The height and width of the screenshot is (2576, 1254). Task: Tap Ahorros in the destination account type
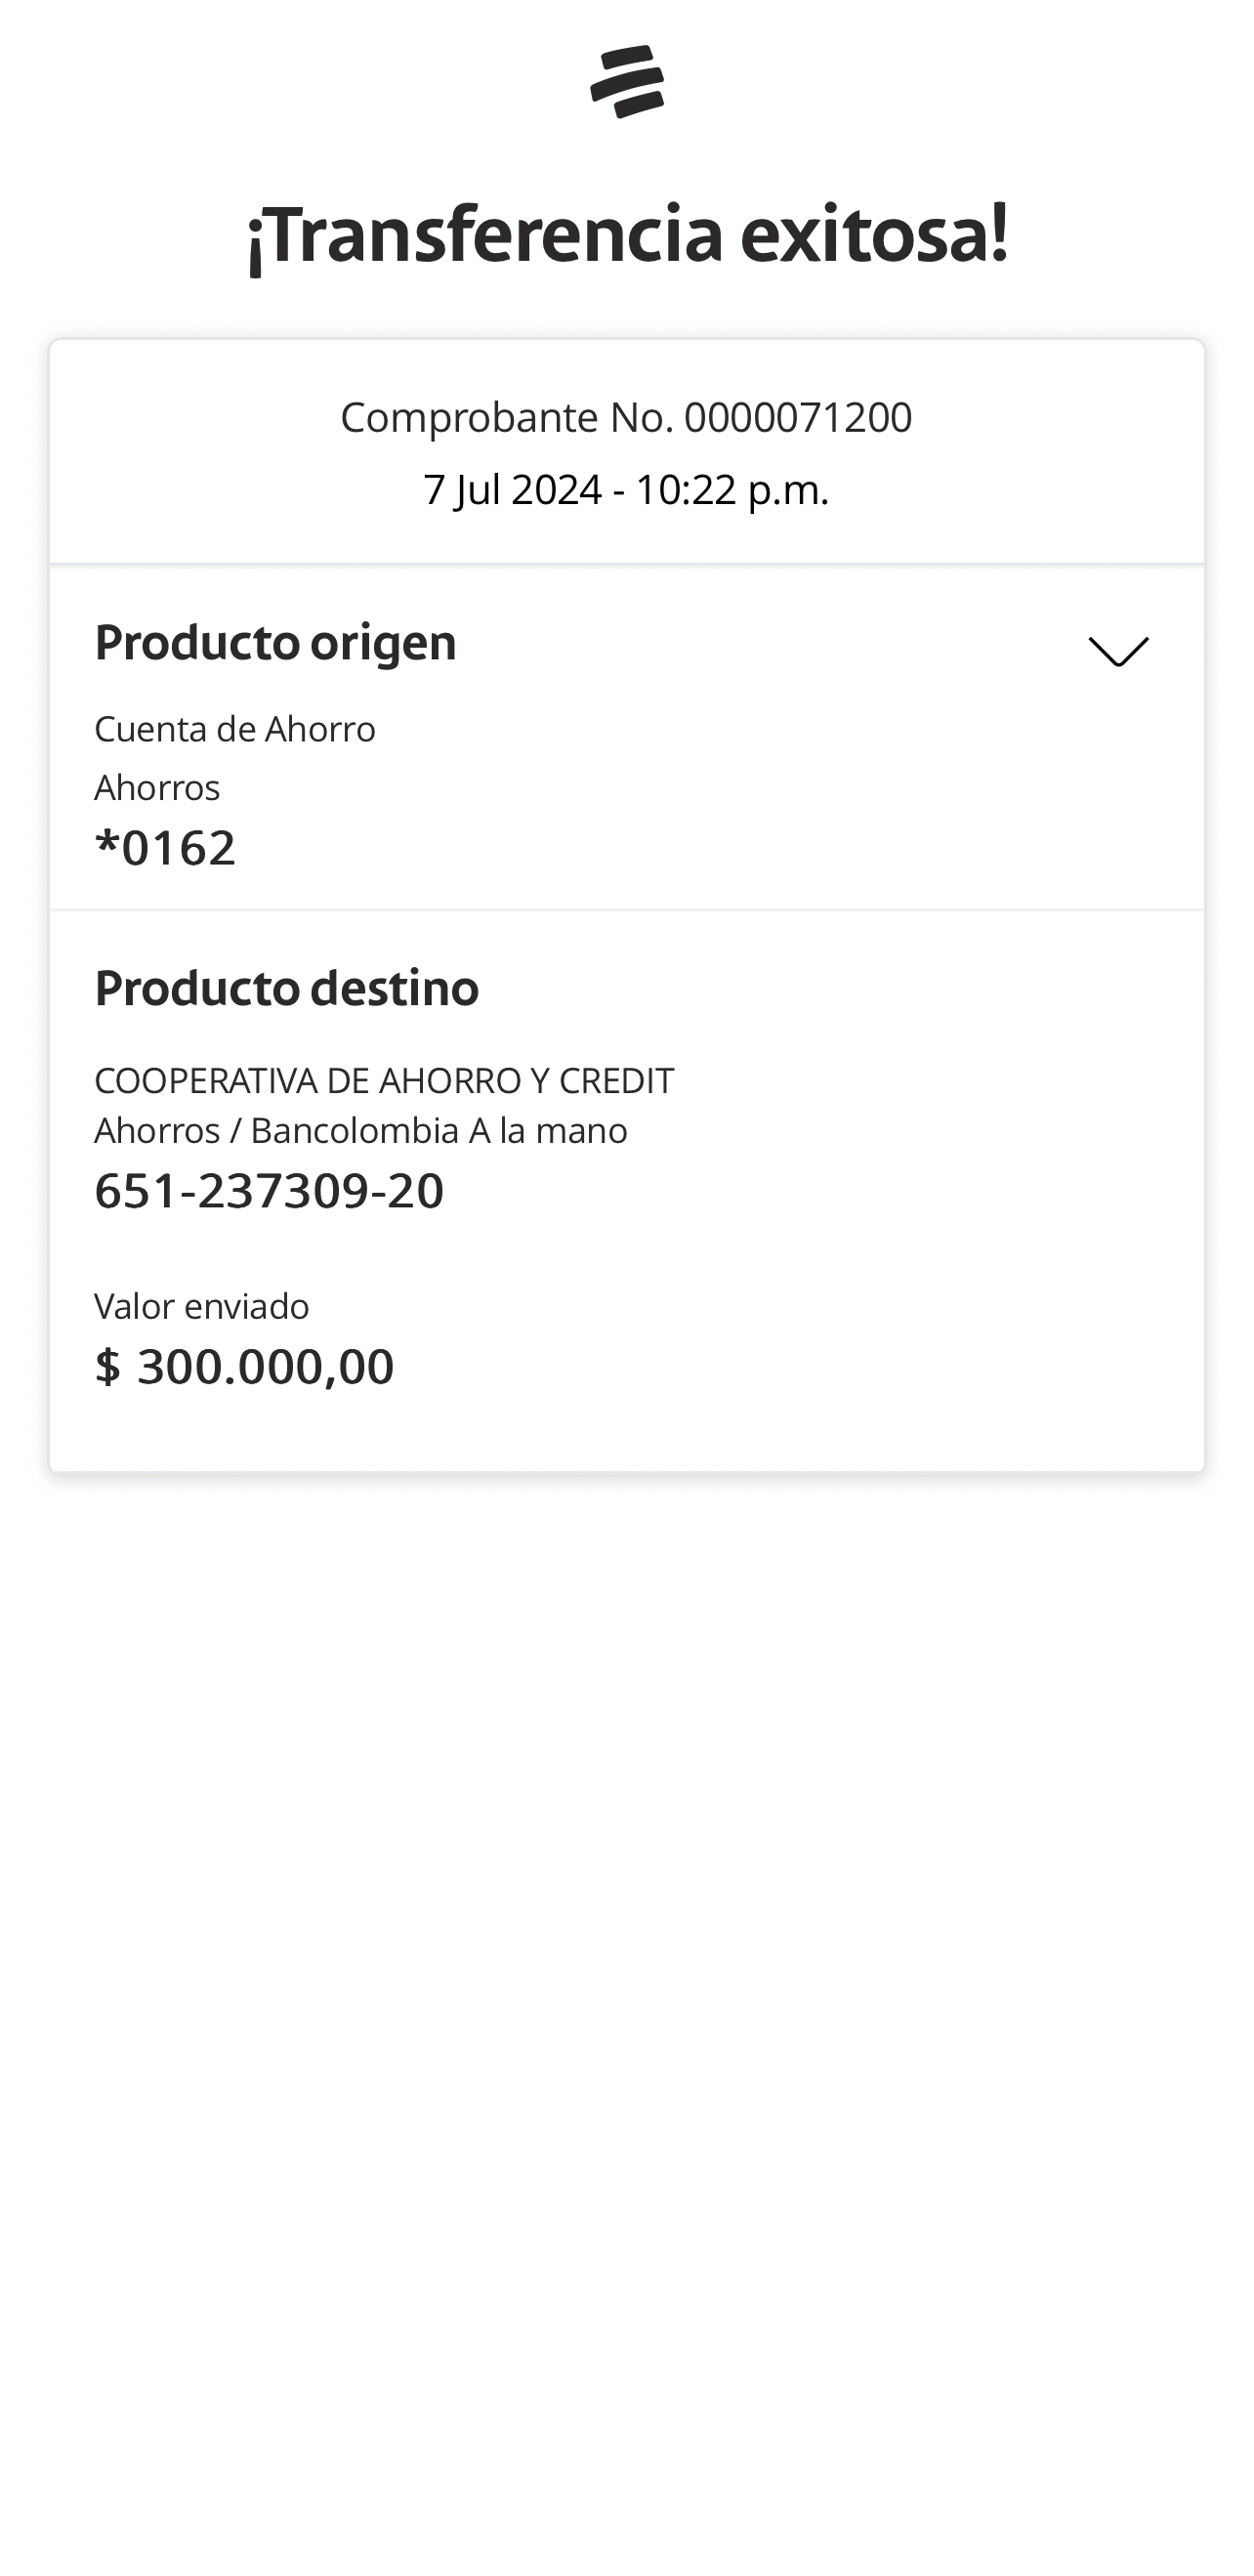click(157, 1131)
